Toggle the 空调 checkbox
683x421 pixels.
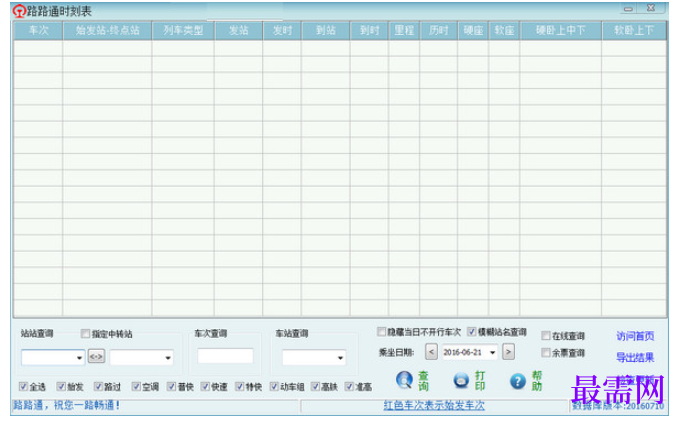136,386
